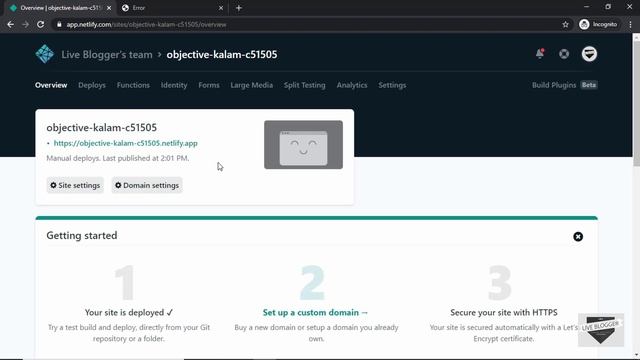Open the notifications bell
Screen dimensions: 640x360
[540, 54]
